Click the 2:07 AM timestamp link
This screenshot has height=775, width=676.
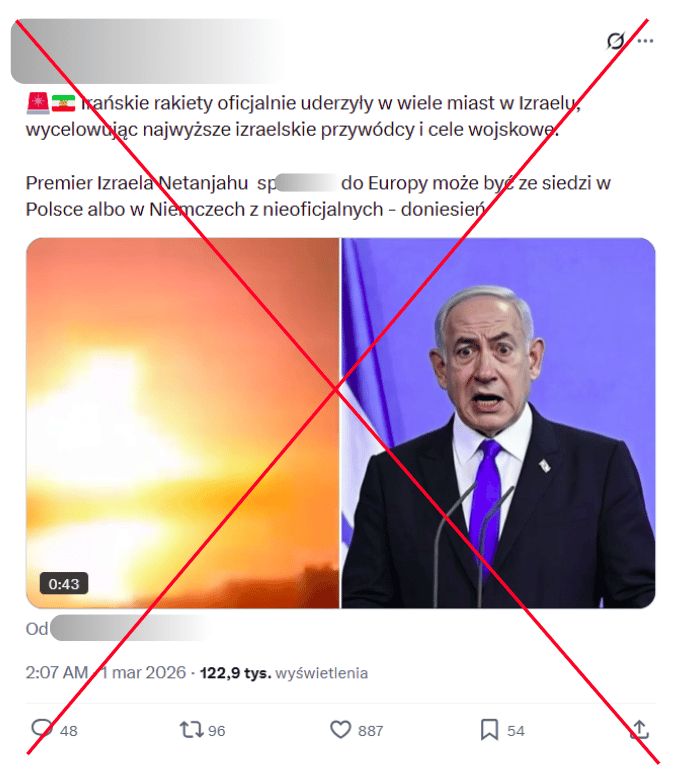[x=106, y=673]
